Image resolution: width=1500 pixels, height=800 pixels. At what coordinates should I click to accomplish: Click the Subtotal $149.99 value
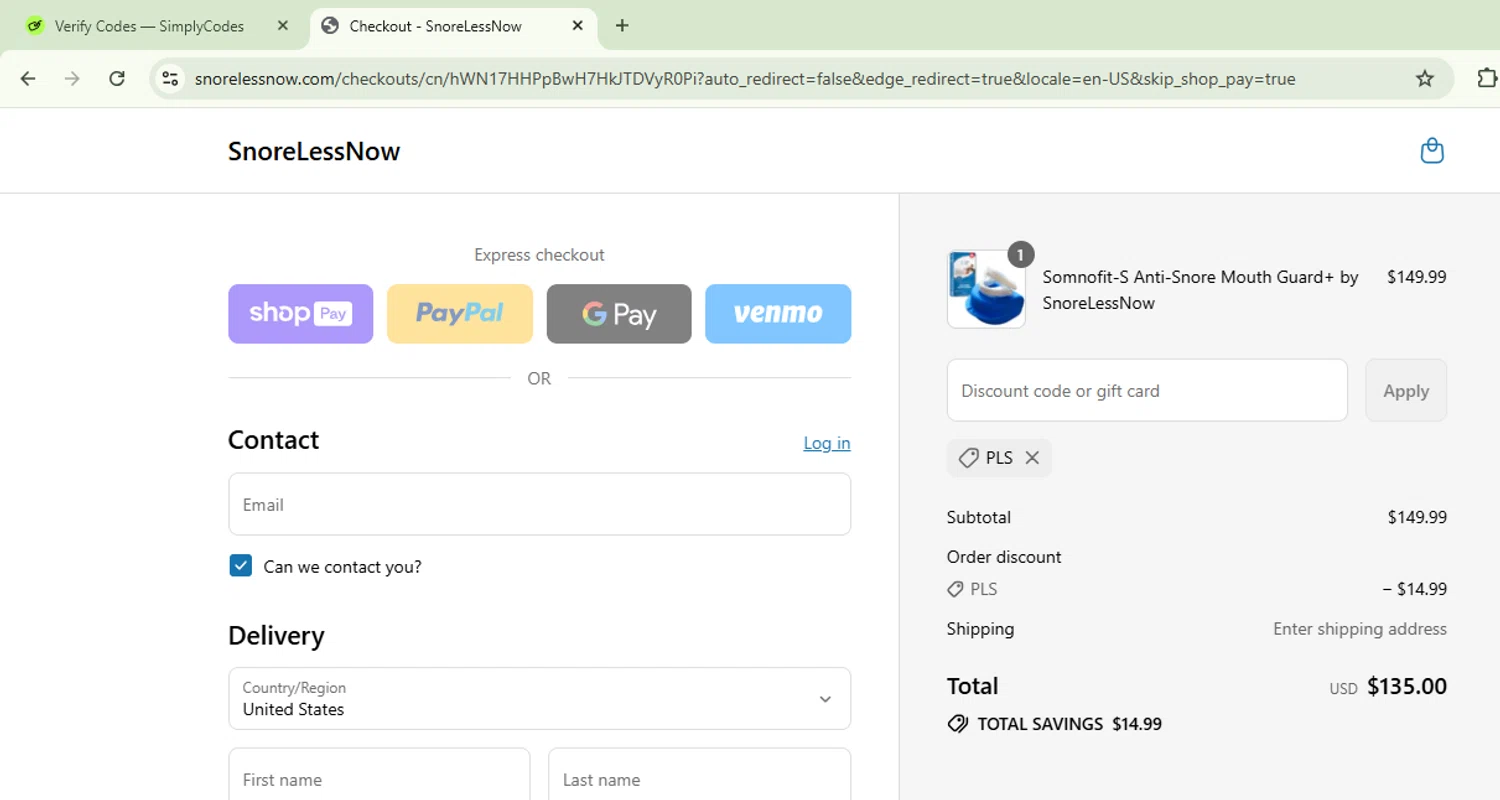click(x=1417, y=517)
